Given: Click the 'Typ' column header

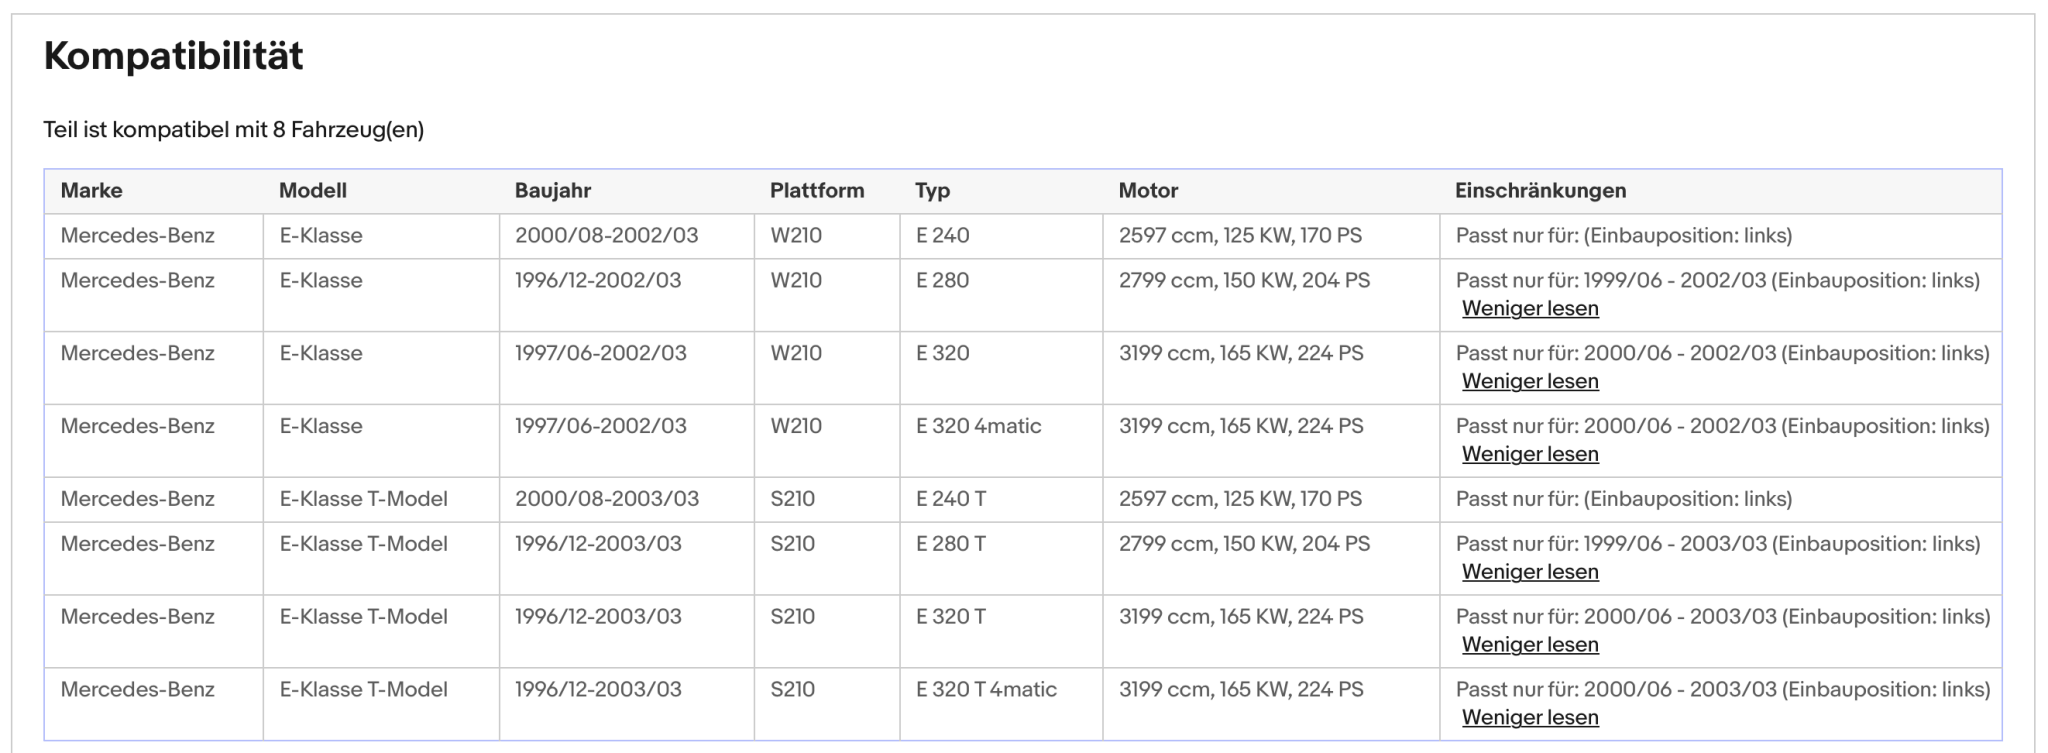Looking at the screenshot, I should click(933, 190).
